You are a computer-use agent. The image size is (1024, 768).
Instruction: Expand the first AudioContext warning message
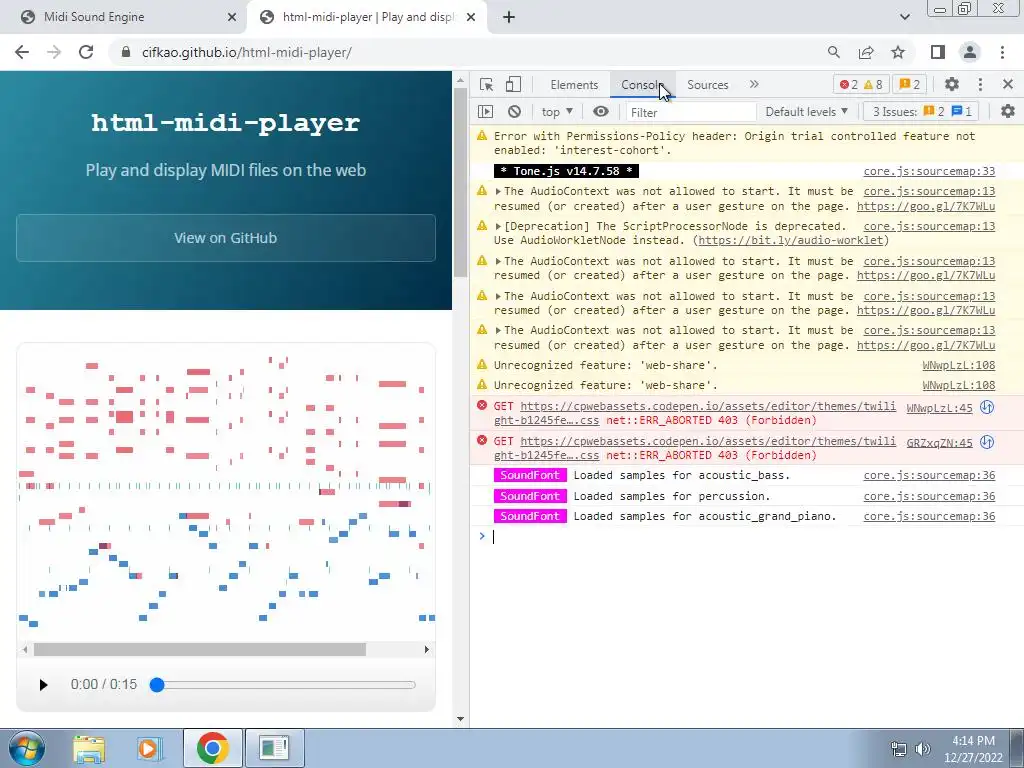pyautogui.click(x=498, y=191)
